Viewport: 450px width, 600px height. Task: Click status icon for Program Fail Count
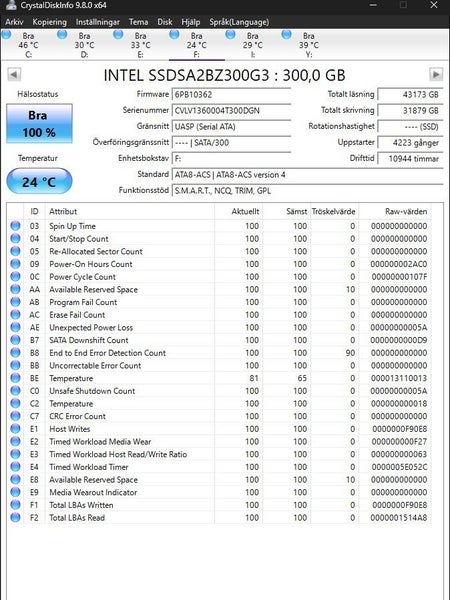(15, 302)
